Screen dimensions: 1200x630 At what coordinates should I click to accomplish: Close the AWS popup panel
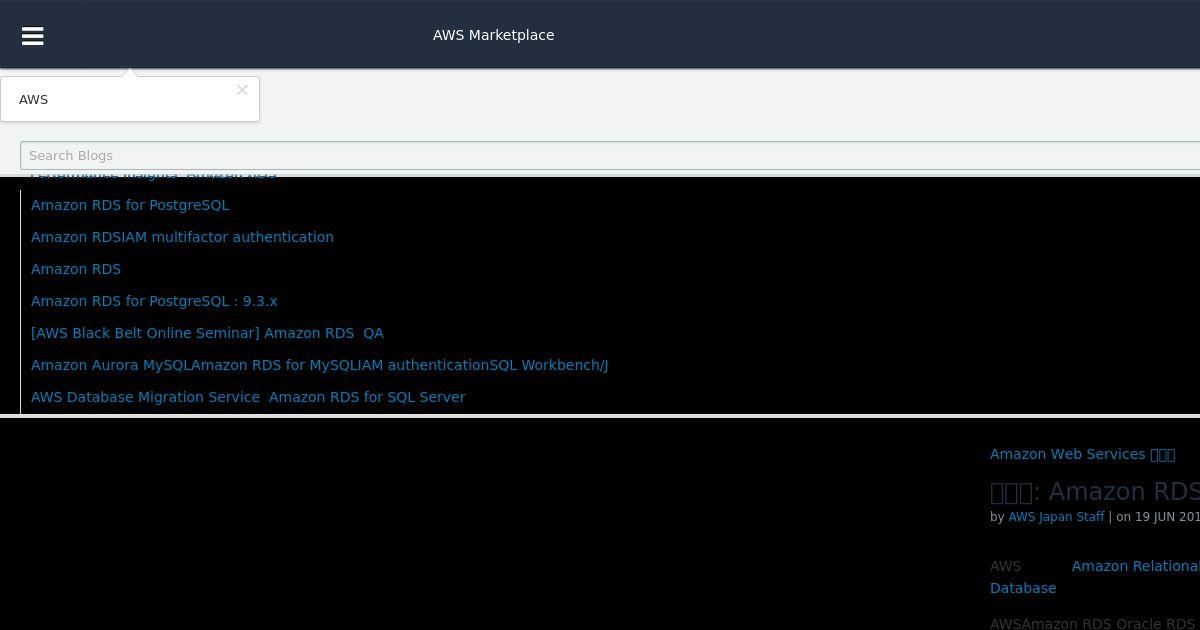[x=242, y=90]
